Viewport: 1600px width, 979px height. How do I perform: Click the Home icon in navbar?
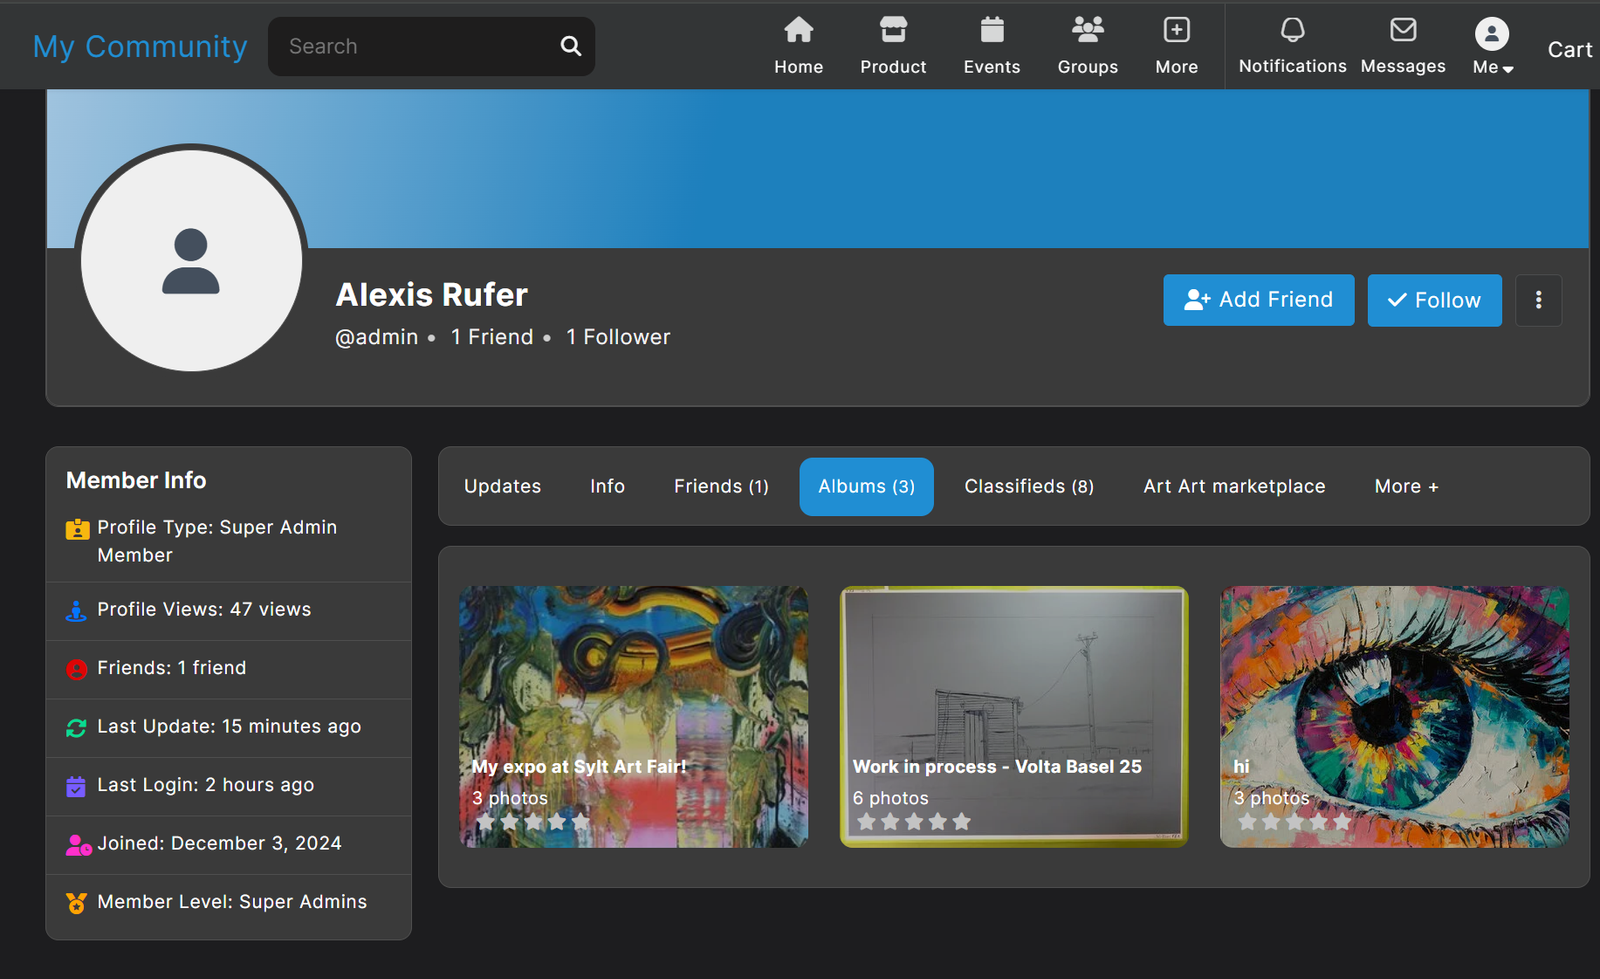[798, 31]
